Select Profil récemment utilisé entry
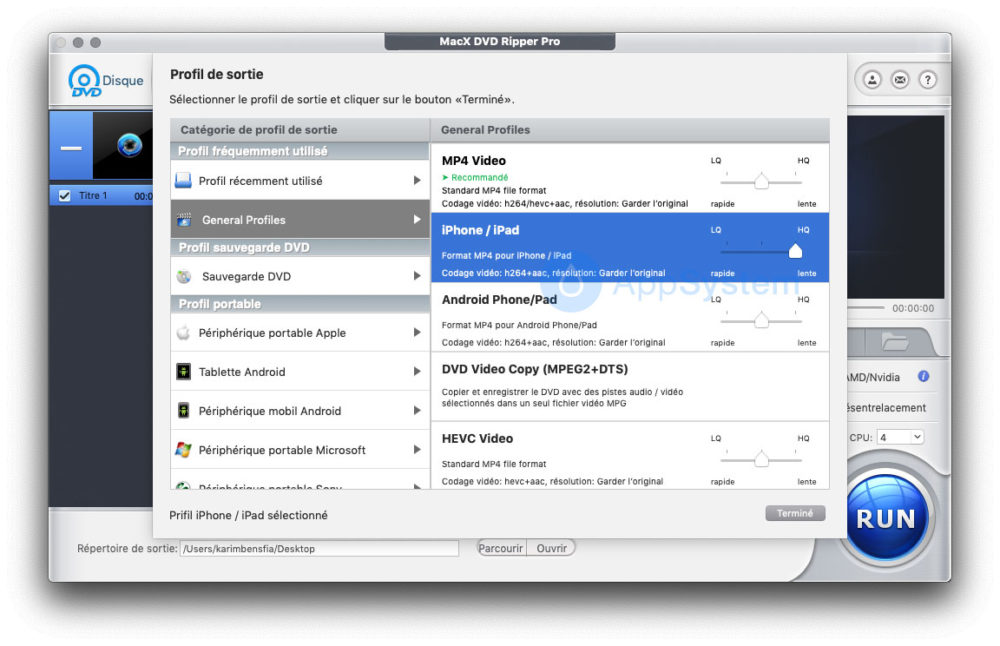 300,181
